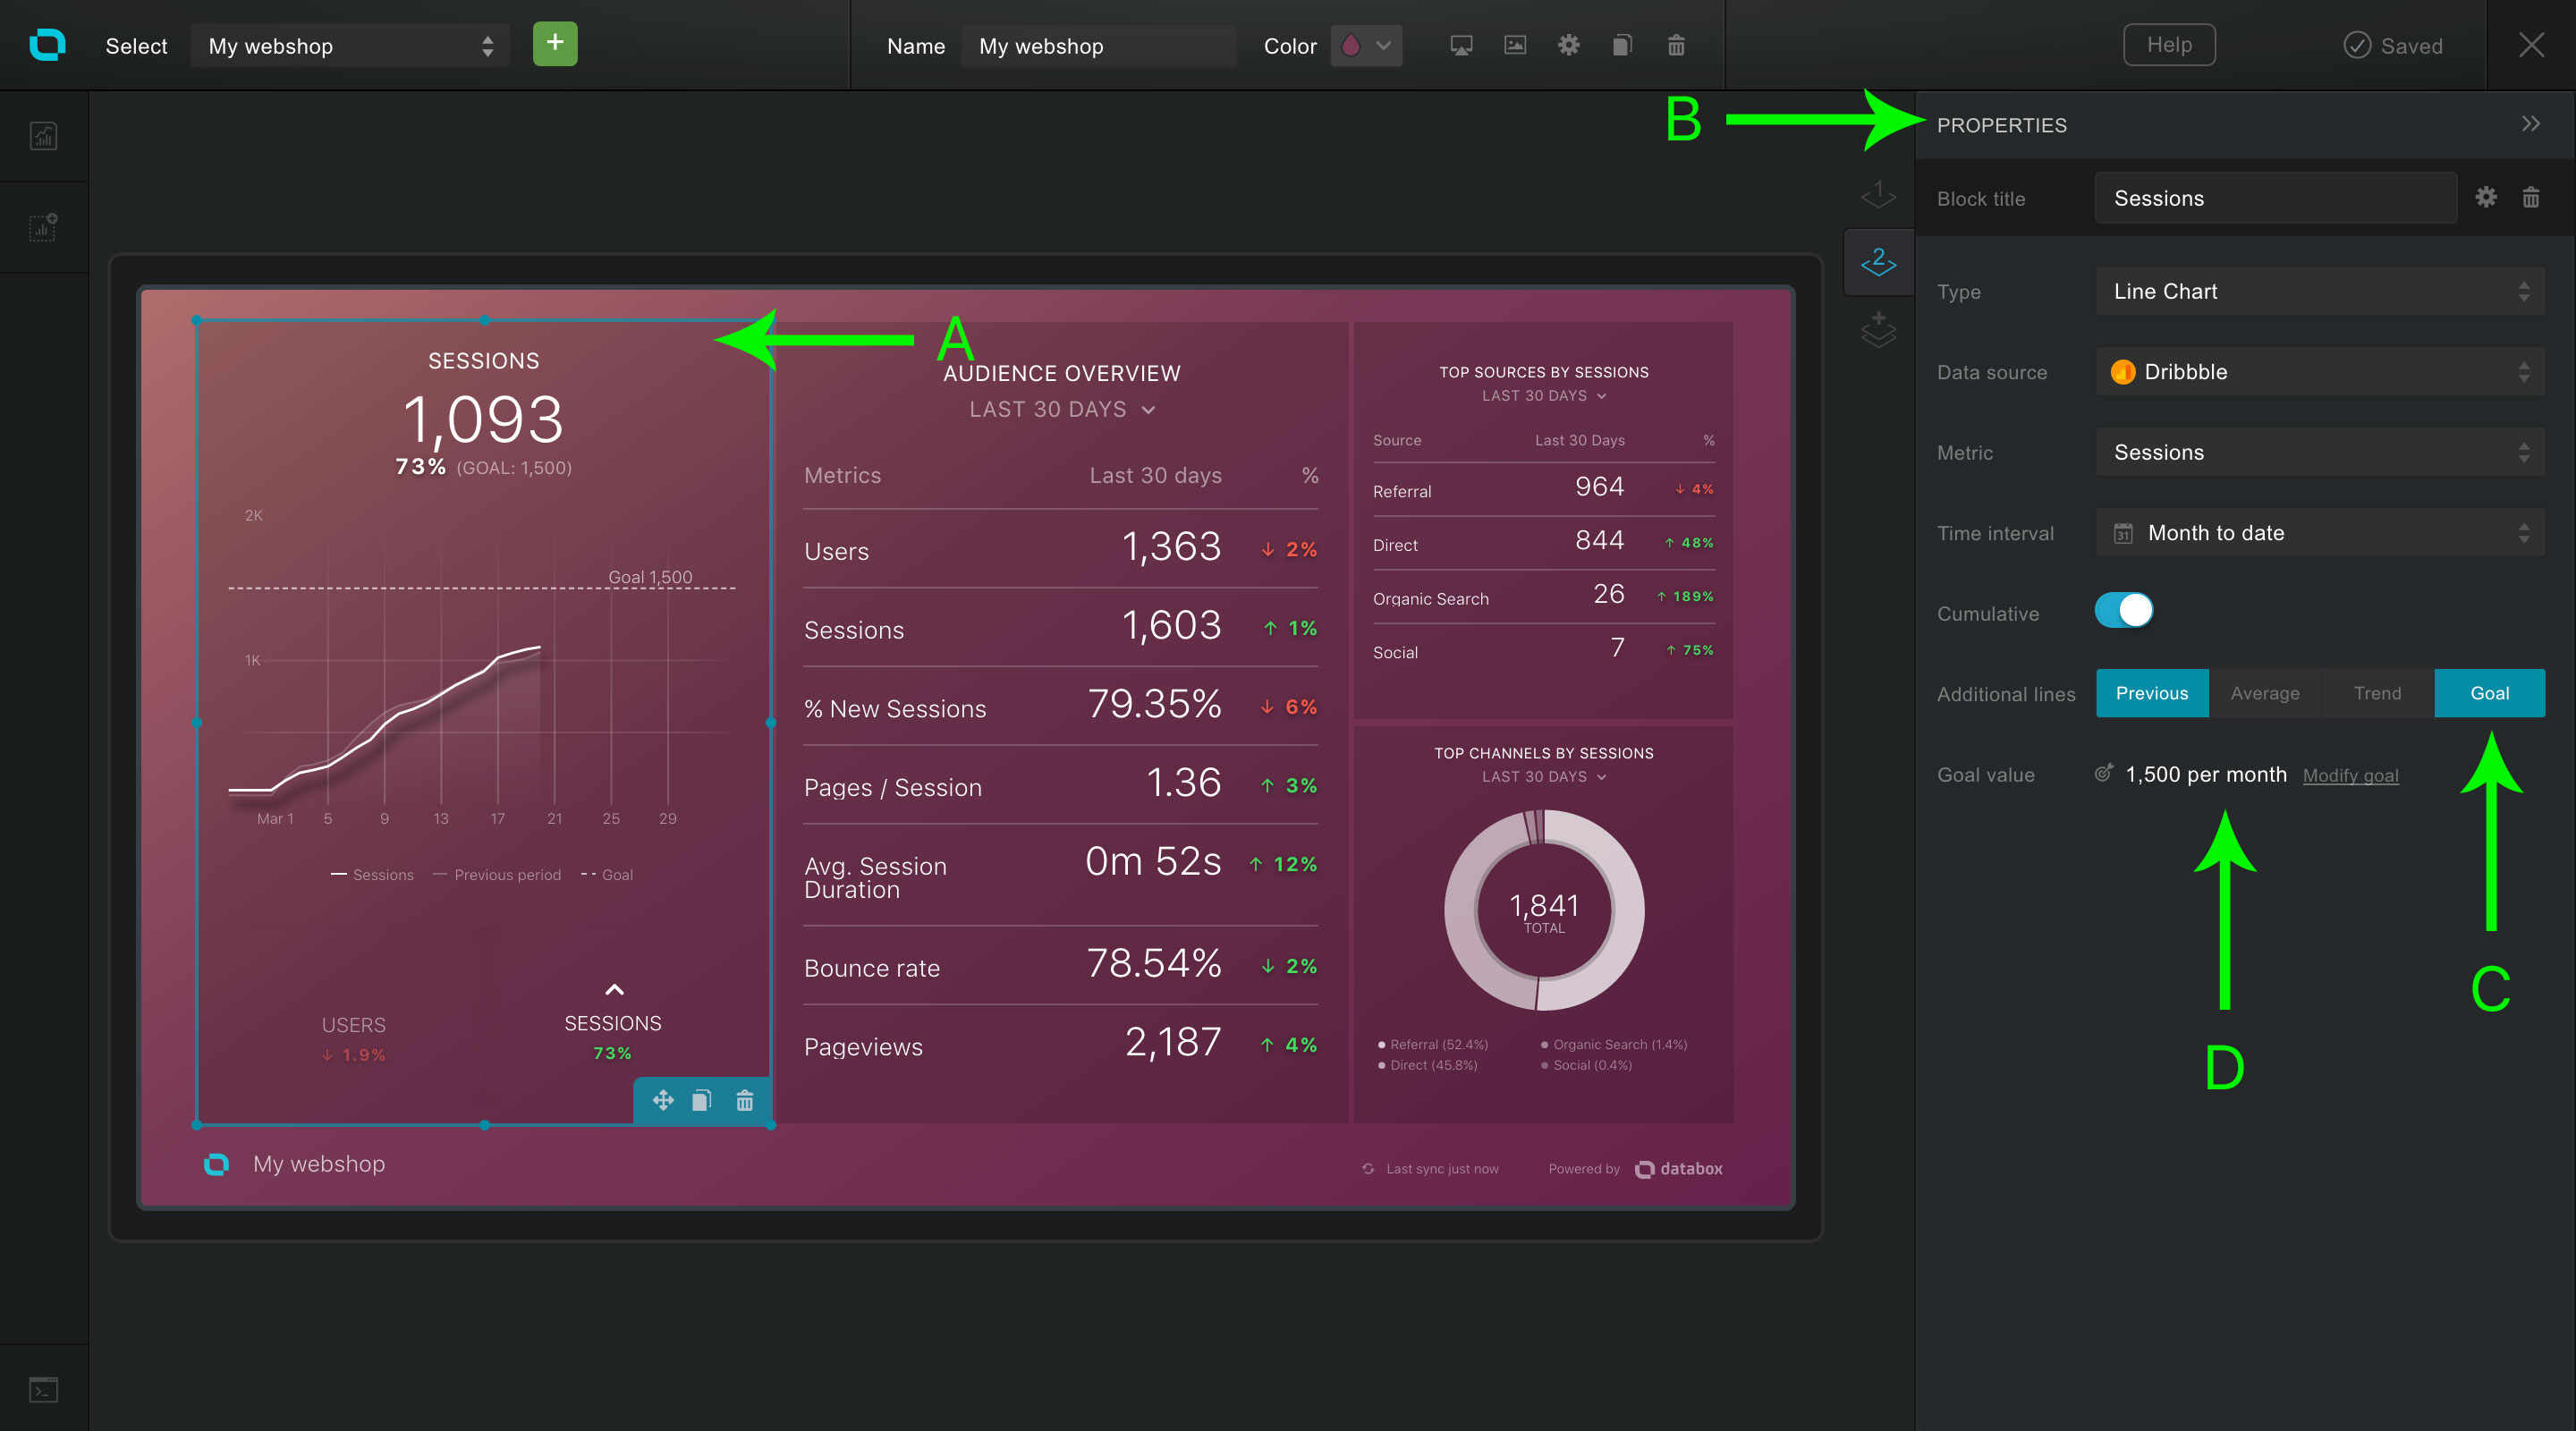Image resolution: width=2576 pixels, height=1431 pixels.
Task: Toggle the Previous additional line
Action: pyautogui.click(x=2151, y=693)
